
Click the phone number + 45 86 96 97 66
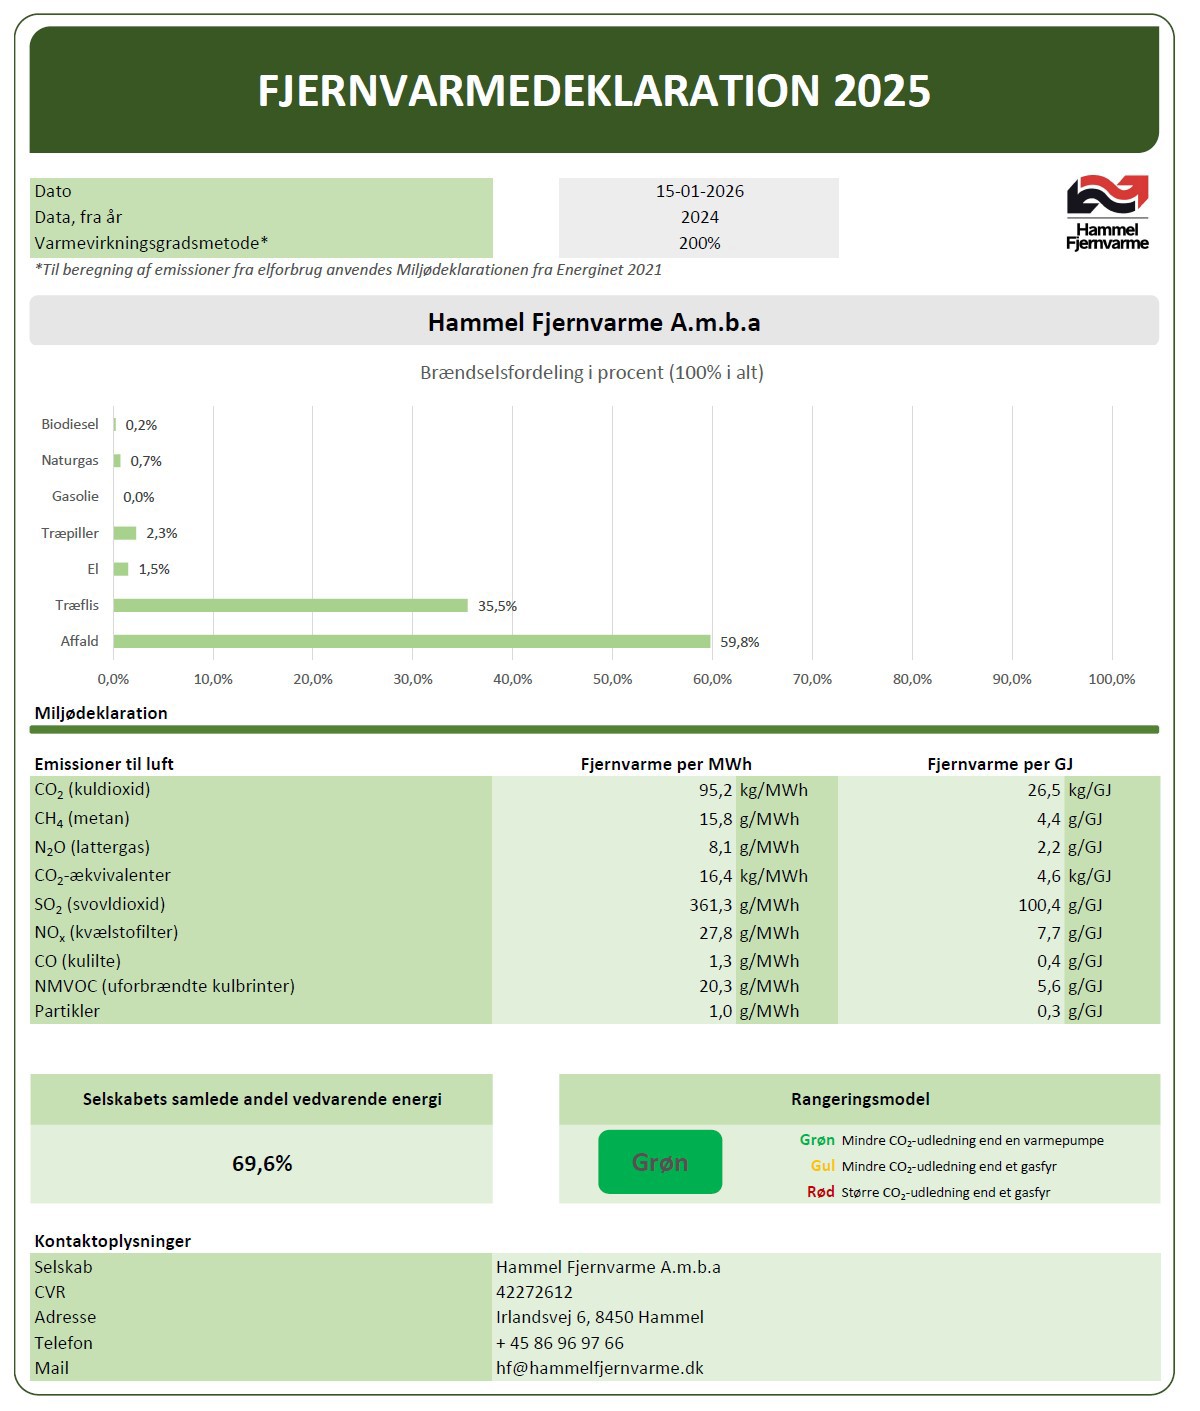(560, 1343)
